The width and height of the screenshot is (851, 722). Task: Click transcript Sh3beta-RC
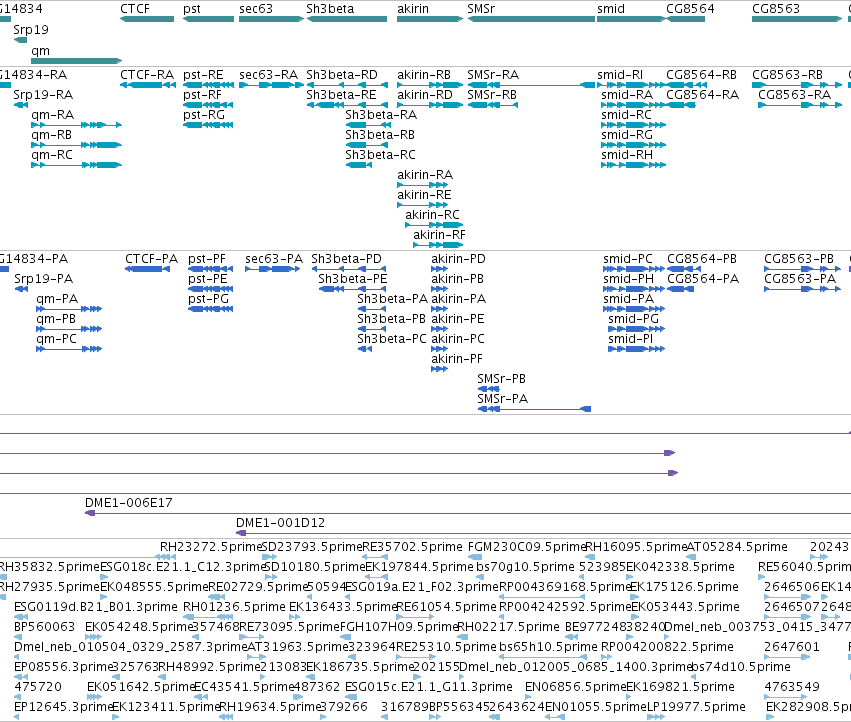[x=359, y=165]
